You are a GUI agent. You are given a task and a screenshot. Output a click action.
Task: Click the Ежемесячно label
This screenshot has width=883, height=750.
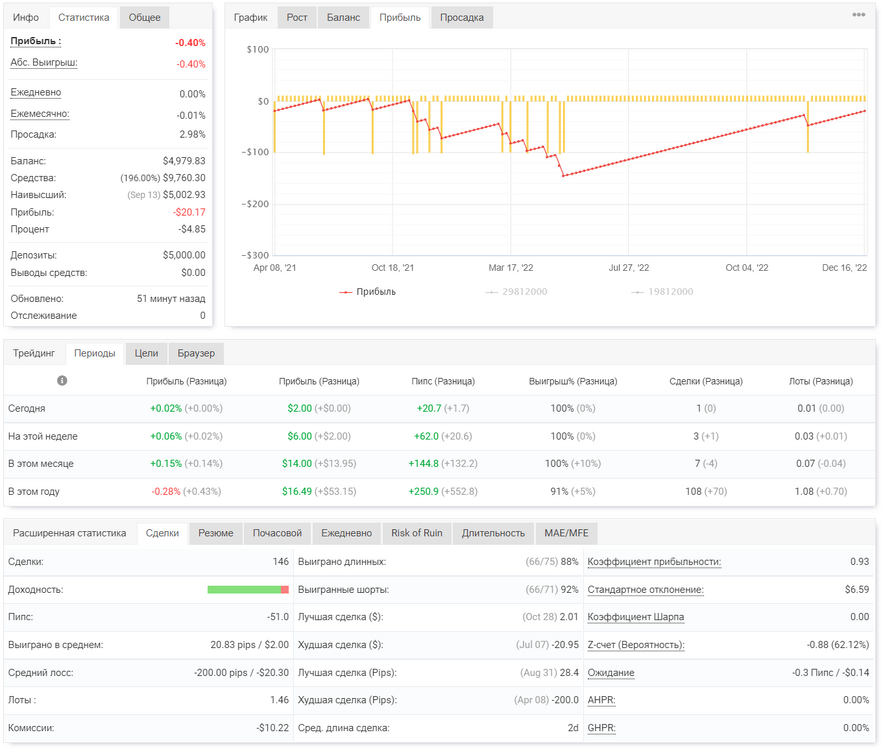(x=39, y=114)
